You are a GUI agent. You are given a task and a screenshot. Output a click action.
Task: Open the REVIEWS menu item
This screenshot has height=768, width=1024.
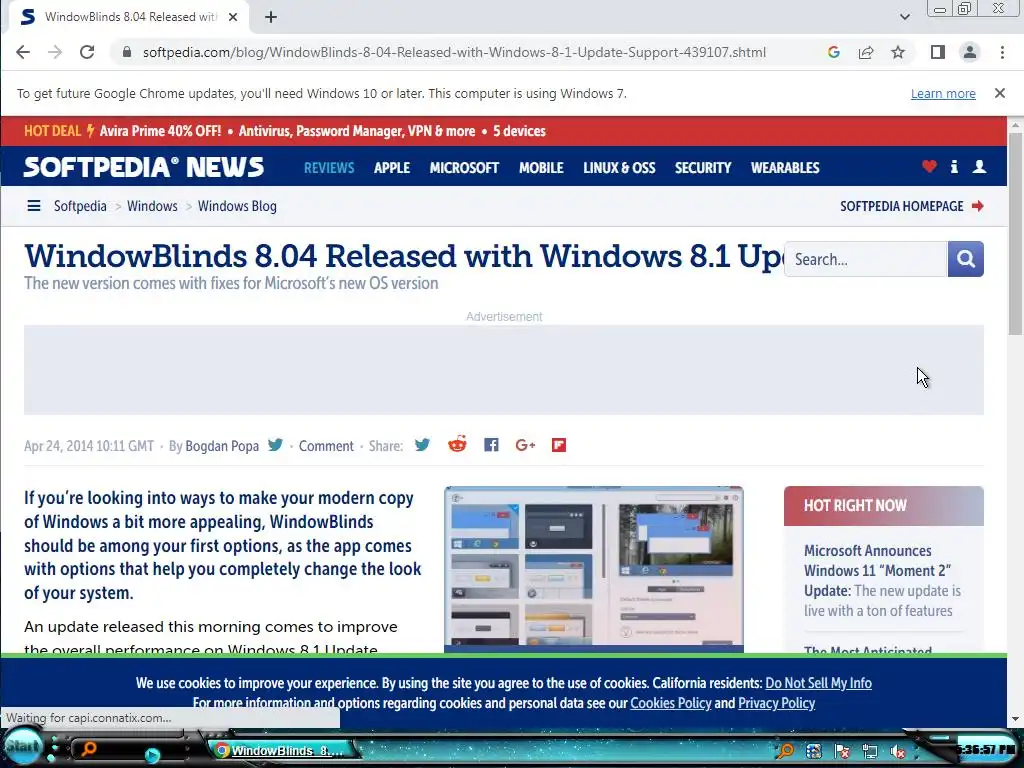[x=329, y=168]
